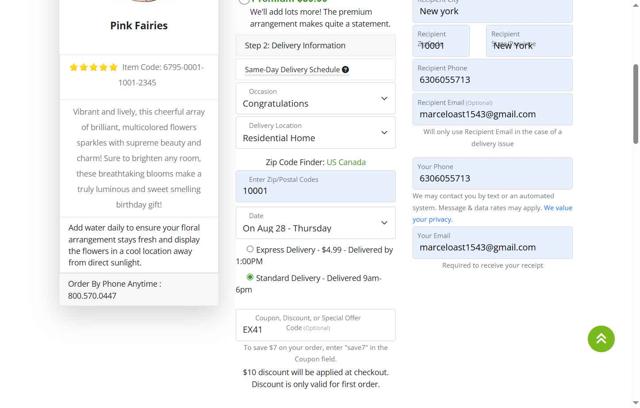Click the US zip code finder link

[x=331, y=162]
